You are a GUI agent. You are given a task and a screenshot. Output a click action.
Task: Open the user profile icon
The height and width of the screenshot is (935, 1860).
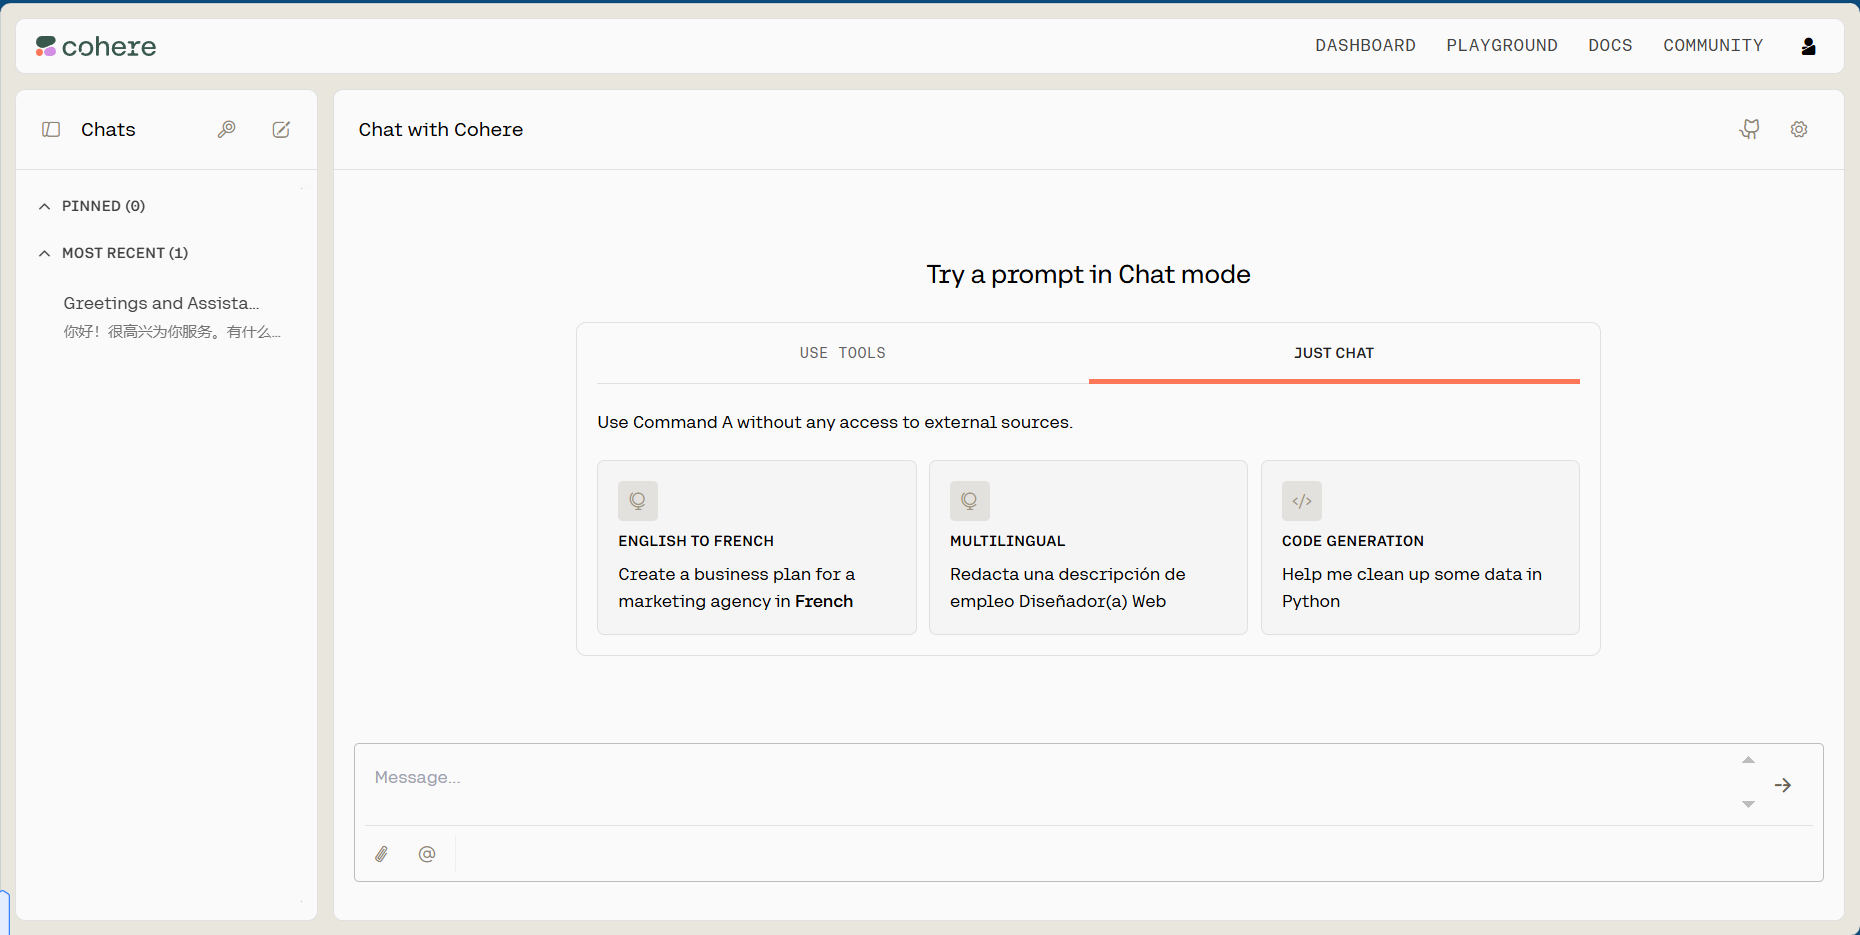click(1808, 46)
